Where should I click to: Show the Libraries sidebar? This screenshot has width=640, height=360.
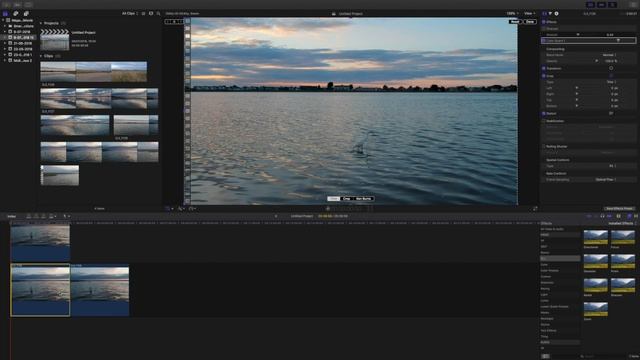coord(5,13)
